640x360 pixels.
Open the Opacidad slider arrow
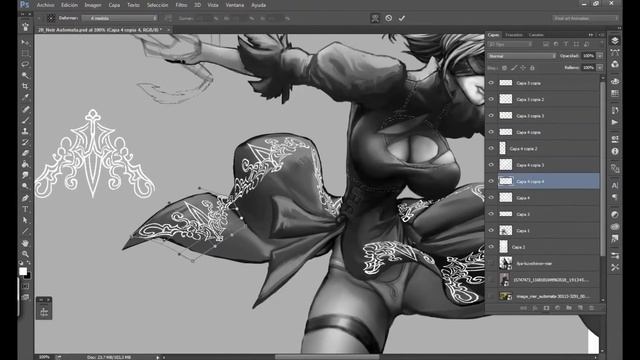tap(600, 56)
